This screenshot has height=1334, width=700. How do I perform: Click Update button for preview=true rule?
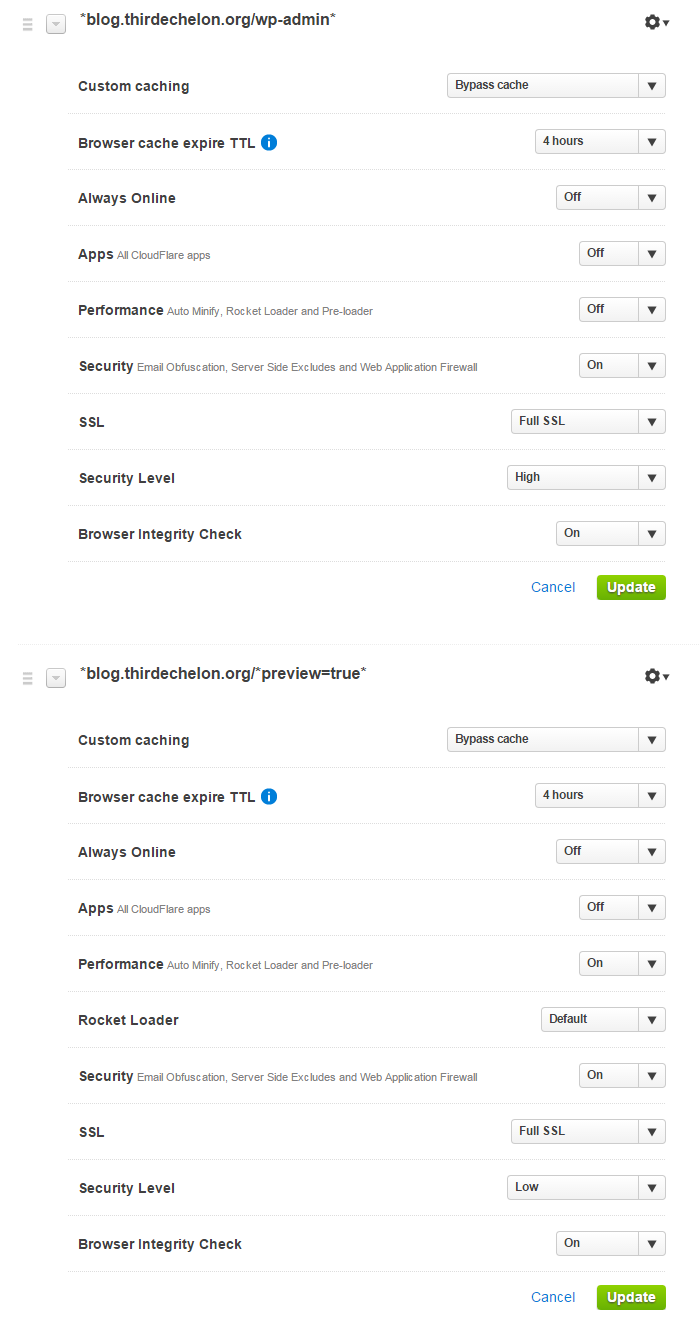pos(631,1297)
